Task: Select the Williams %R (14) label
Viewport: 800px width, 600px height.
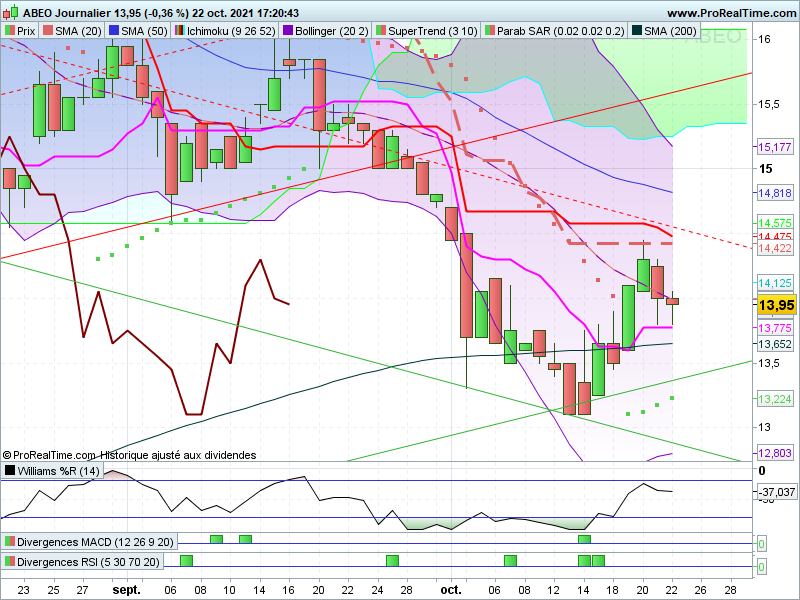Action: (58, 470)
